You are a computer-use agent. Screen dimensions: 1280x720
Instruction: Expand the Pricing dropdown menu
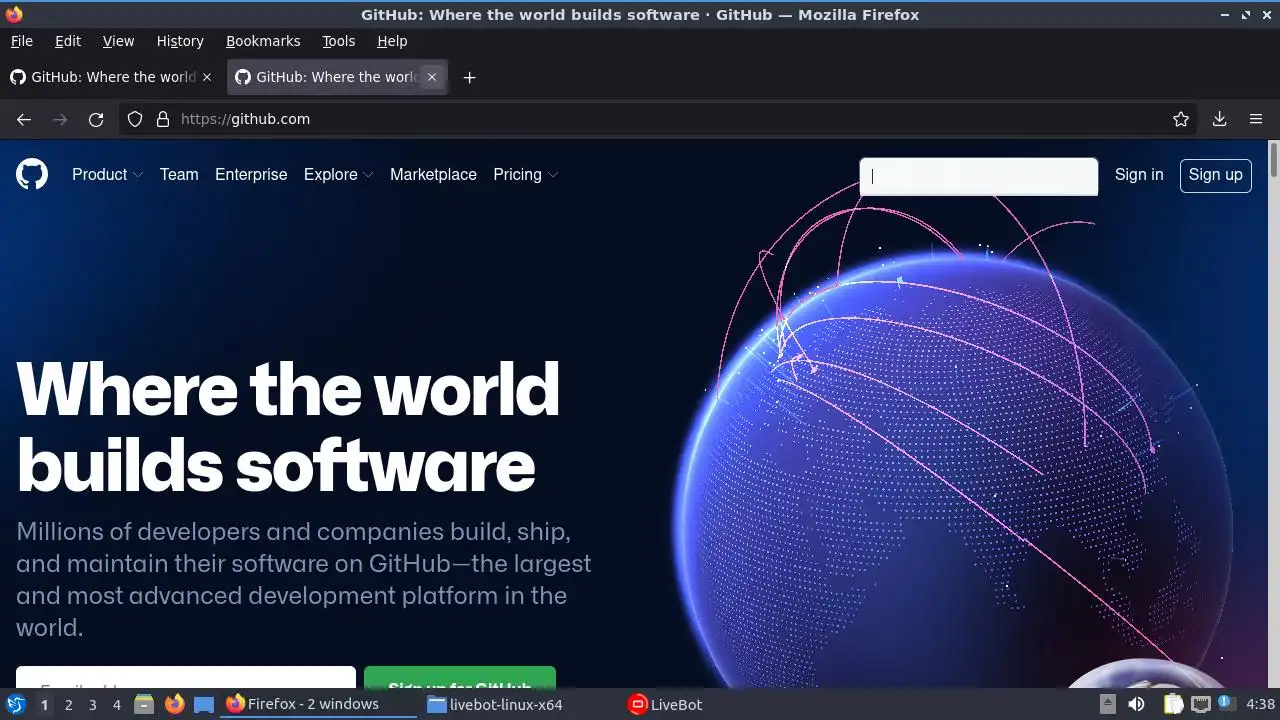tap(525, 174)
